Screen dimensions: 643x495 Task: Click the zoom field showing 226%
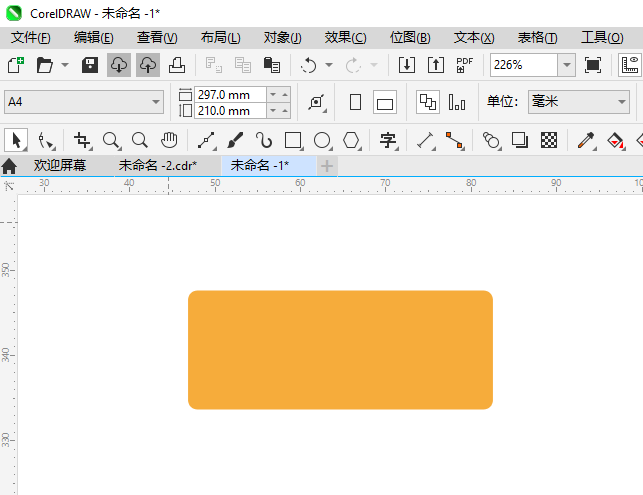point(524,65)
